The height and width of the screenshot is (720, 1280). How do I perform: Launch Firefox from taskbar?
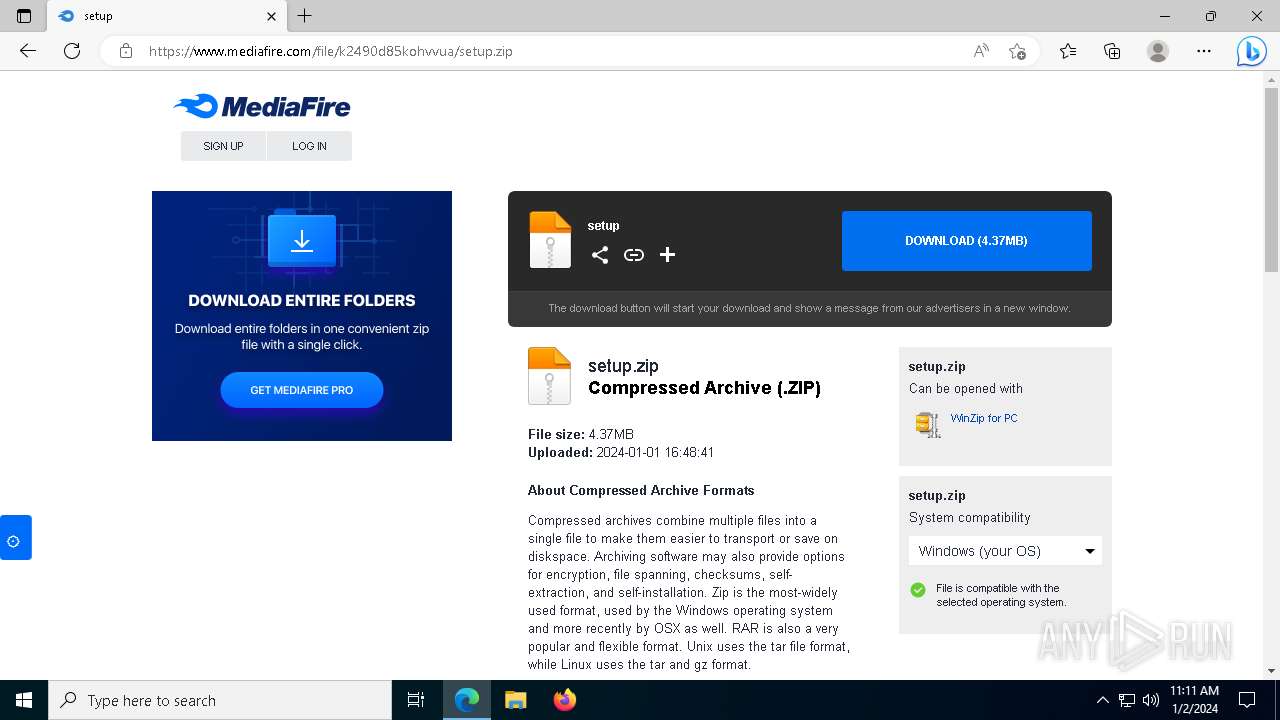coord(565,700)
